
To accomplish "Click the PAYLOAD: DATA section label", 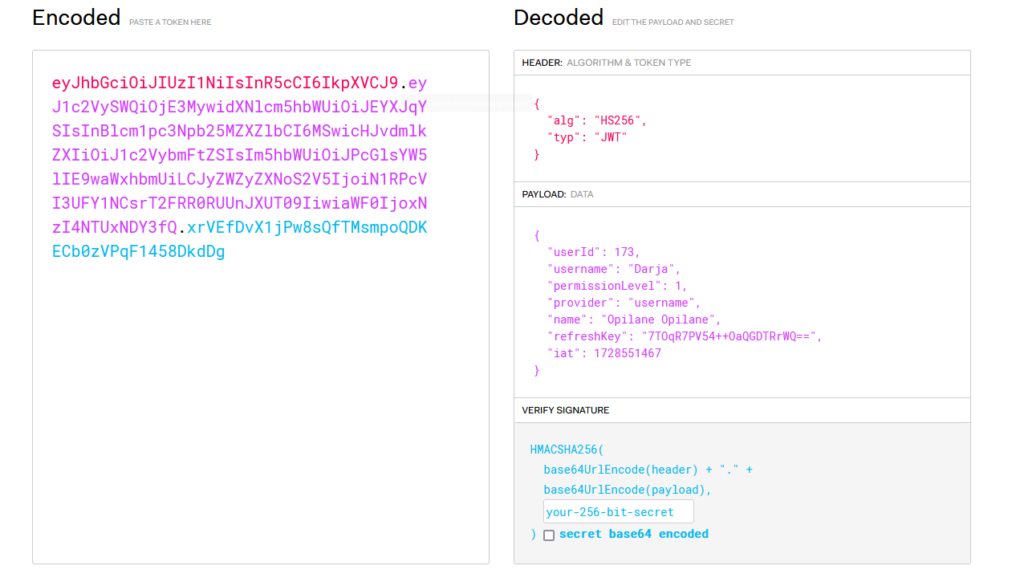I will pyautogui.click(x=557, y=195).
